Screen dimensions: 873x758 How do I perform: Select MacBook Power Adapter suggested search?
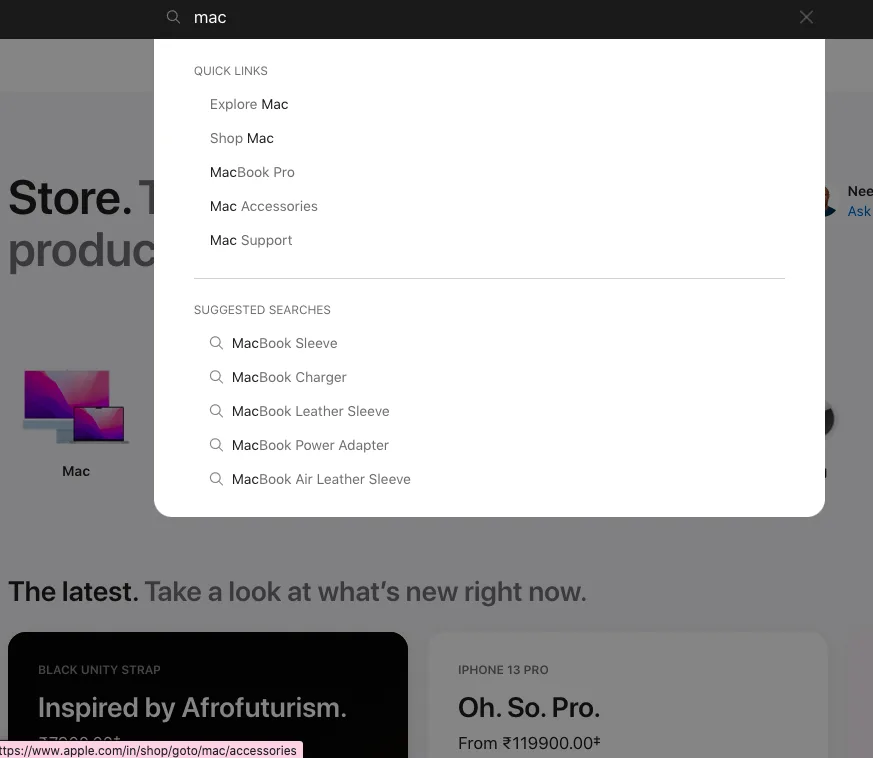(x=310, y=445)
